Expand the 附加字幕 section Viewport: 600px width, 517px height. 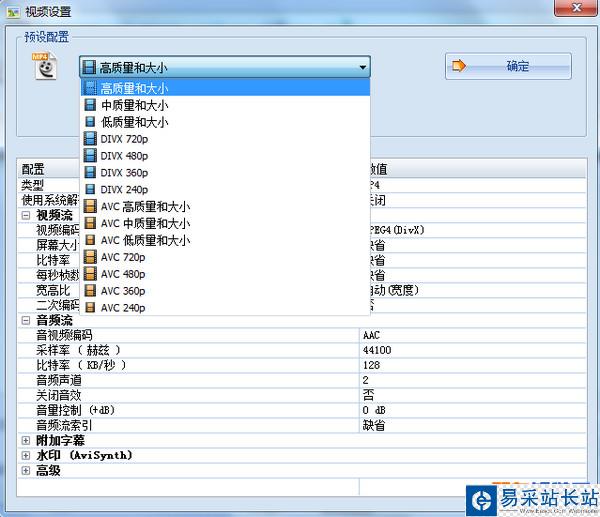click(26, 440)
